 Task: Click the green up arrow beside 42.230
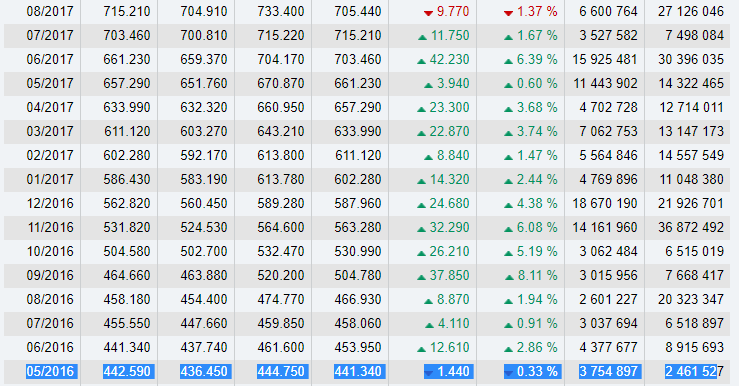421,61
